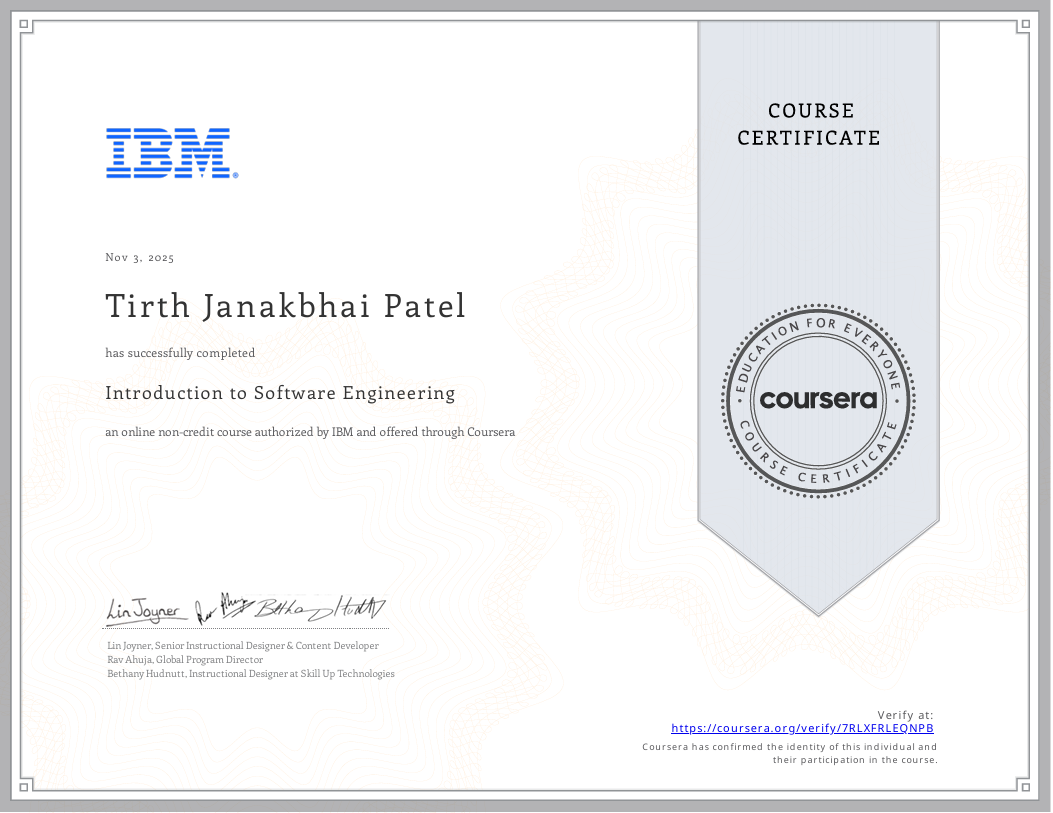Select the 'COURSE CERTIFICATE' heading
Viewport: 1053px width, 813px height.
(809, 124)
